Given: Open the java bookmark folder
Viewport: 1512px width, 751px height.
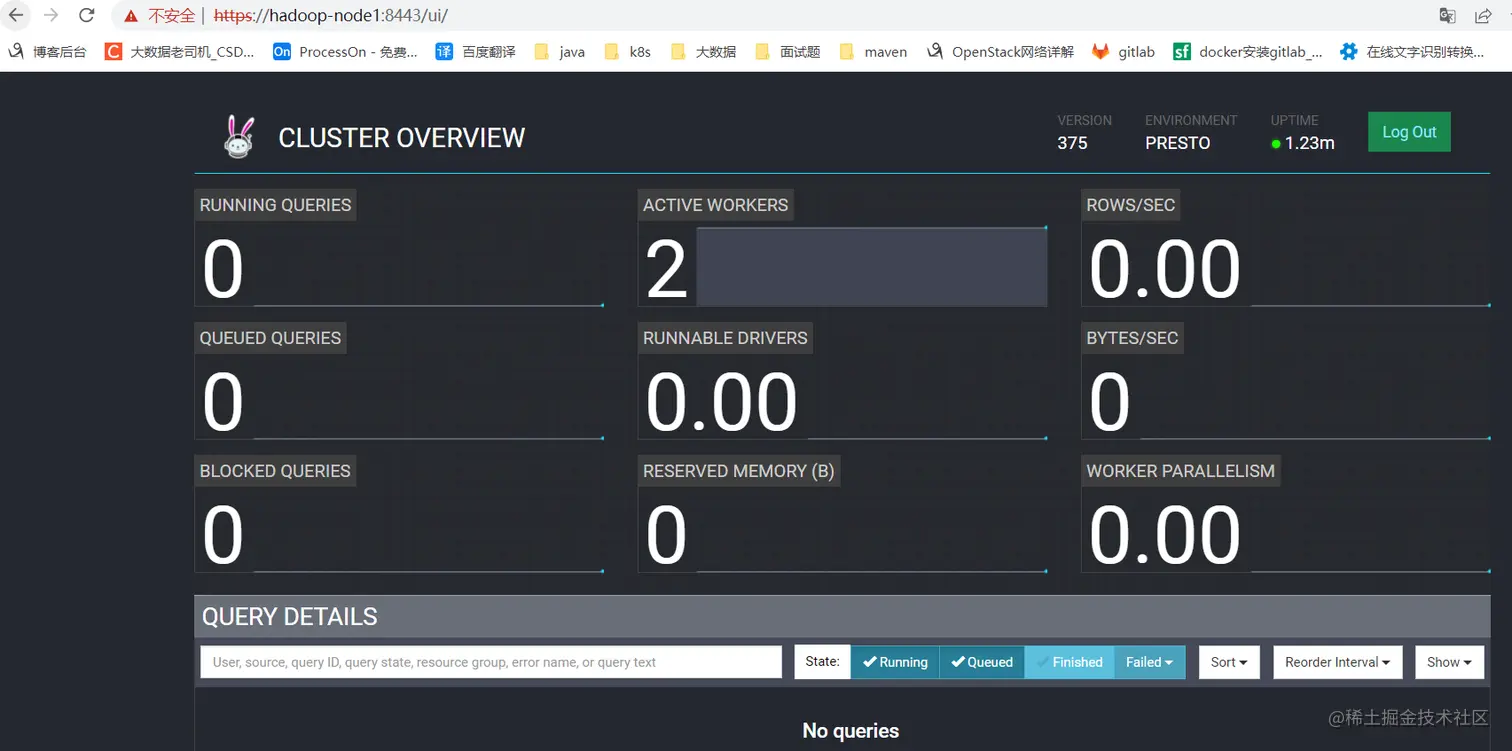Looking at the screenshot, I should [560, 51].
